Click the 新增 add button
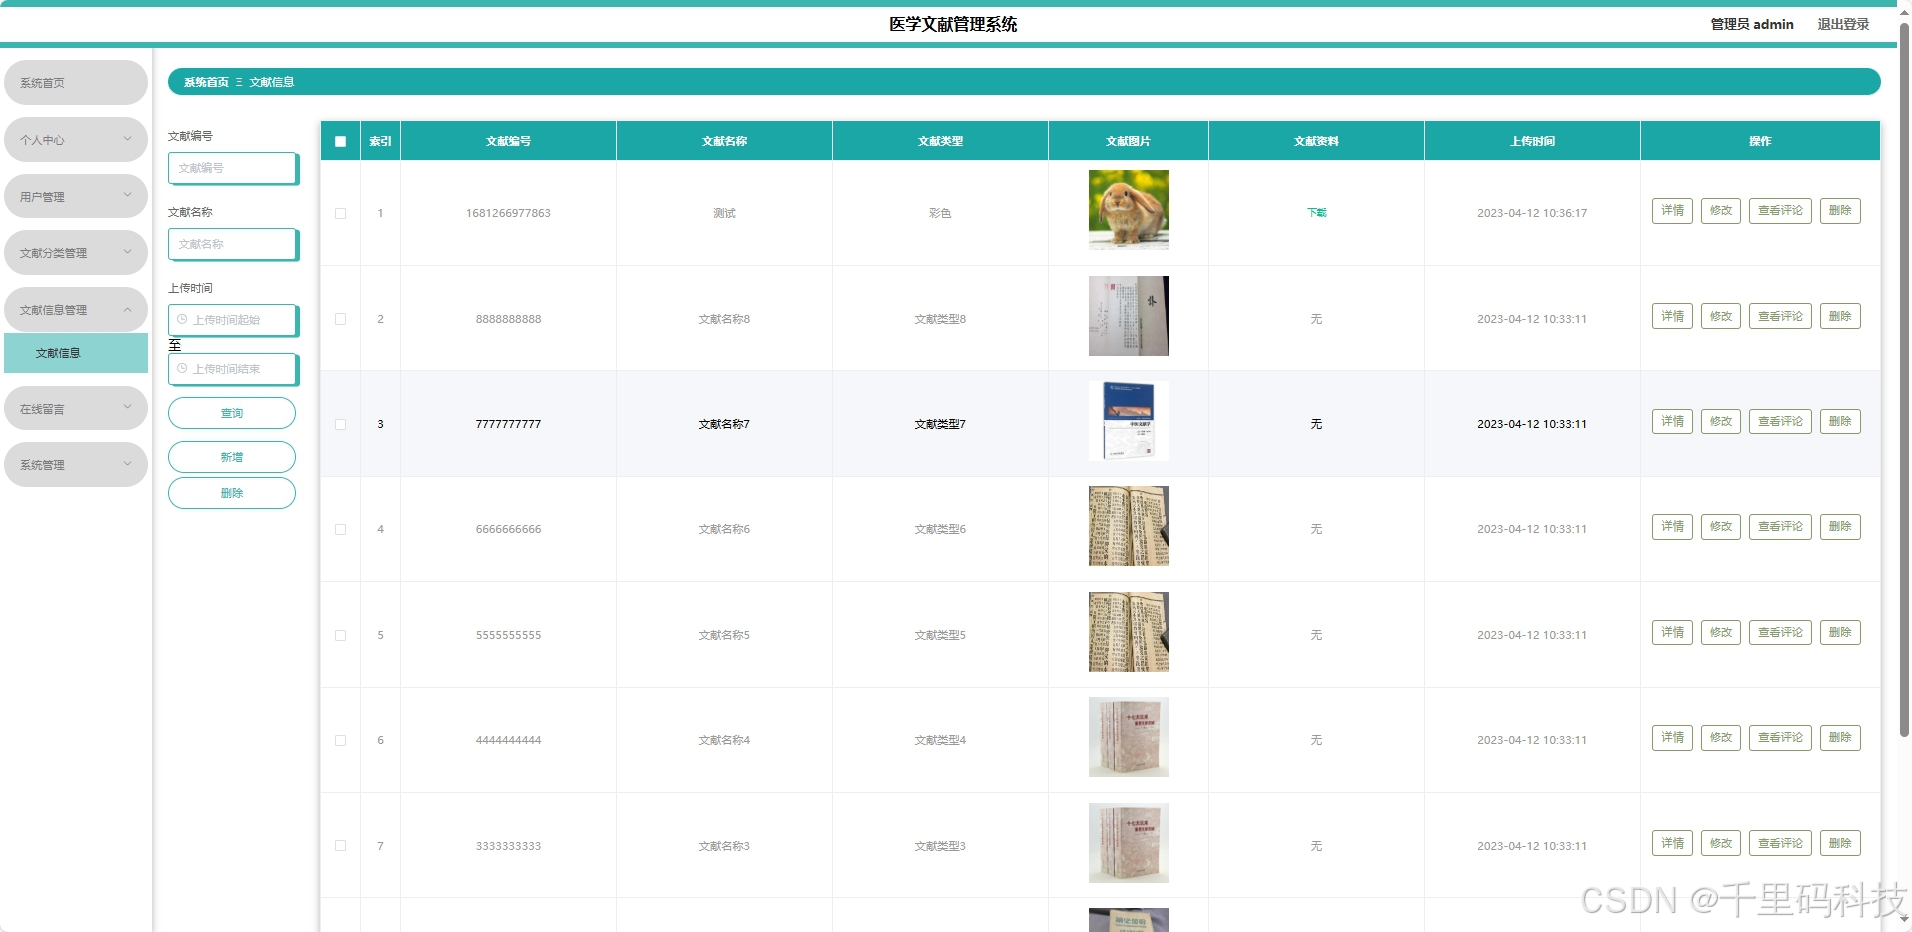Screen dimensions: 1912x932 tap(232, 457)
